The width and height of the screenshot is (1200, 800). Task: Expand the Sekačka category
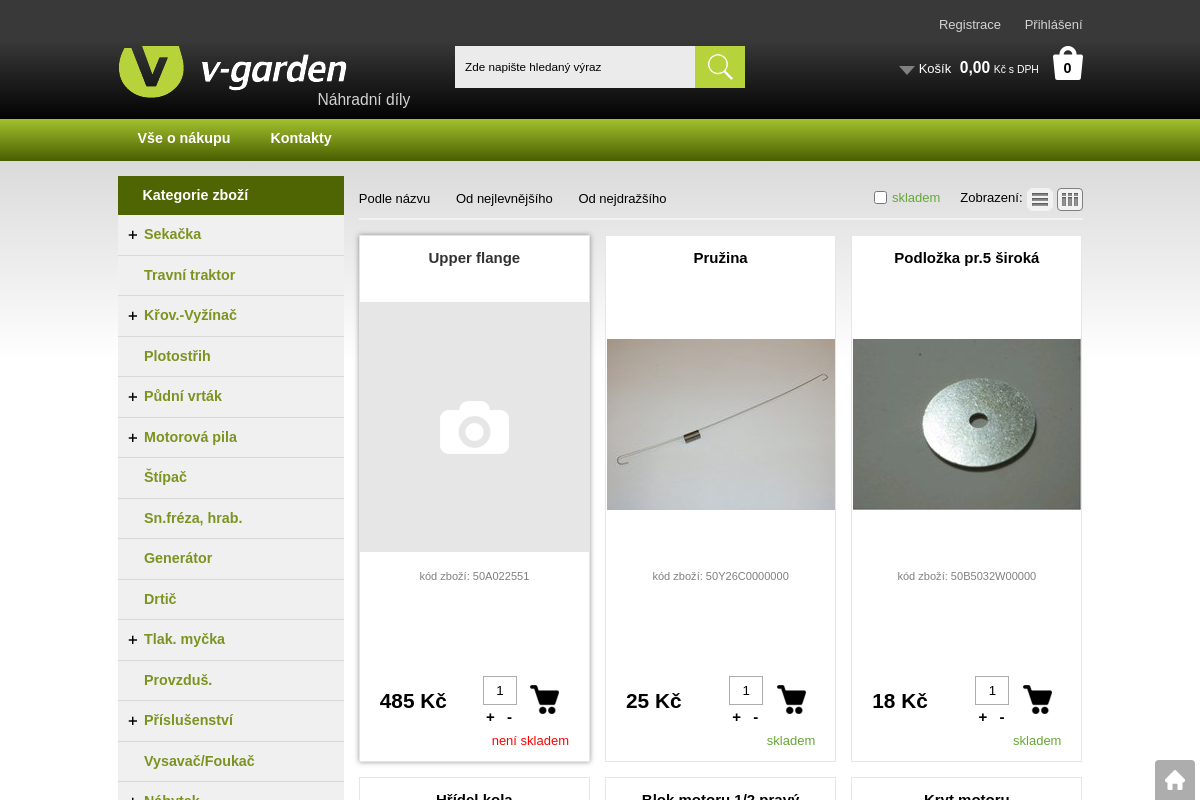coord(133,234)
